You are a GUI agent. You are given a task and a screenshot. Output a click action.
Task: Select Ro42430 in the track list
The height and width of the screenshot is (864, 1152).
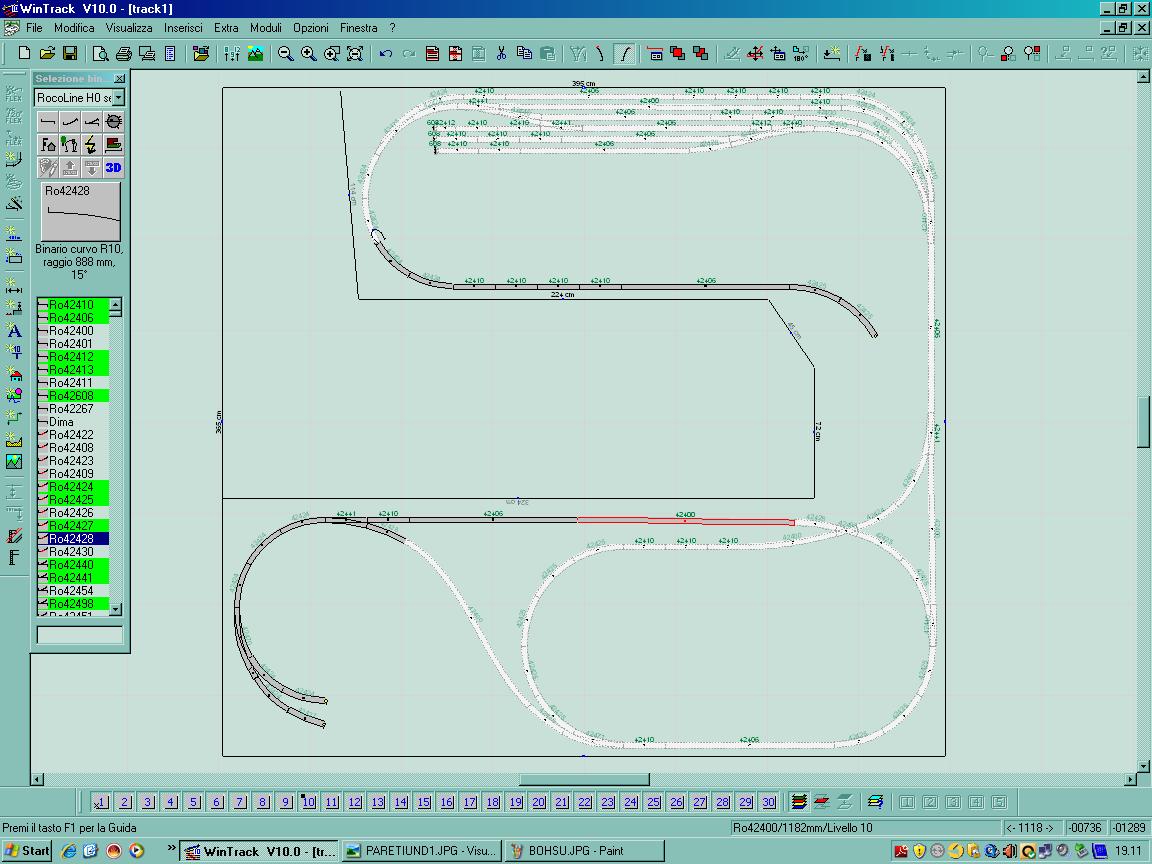click(x=73, y=552)
